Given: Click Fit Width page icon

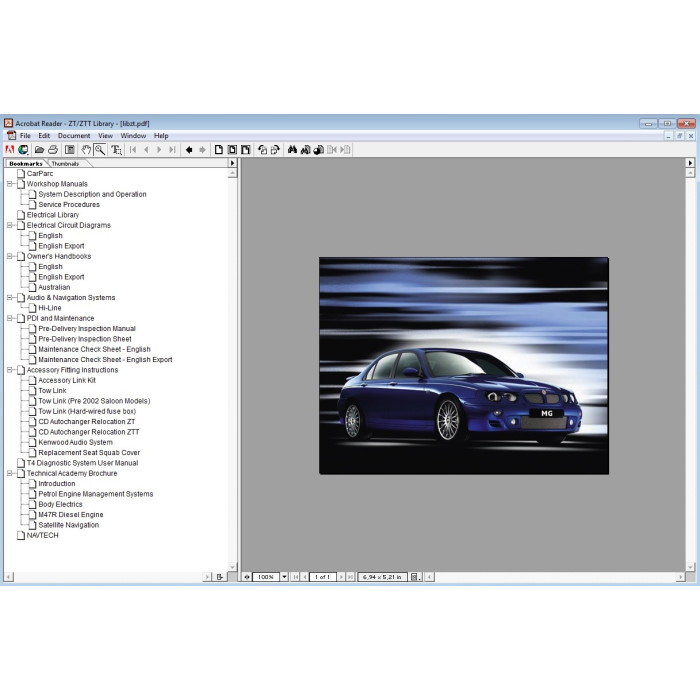Looking at the screenshot, I should click(246, 150).
